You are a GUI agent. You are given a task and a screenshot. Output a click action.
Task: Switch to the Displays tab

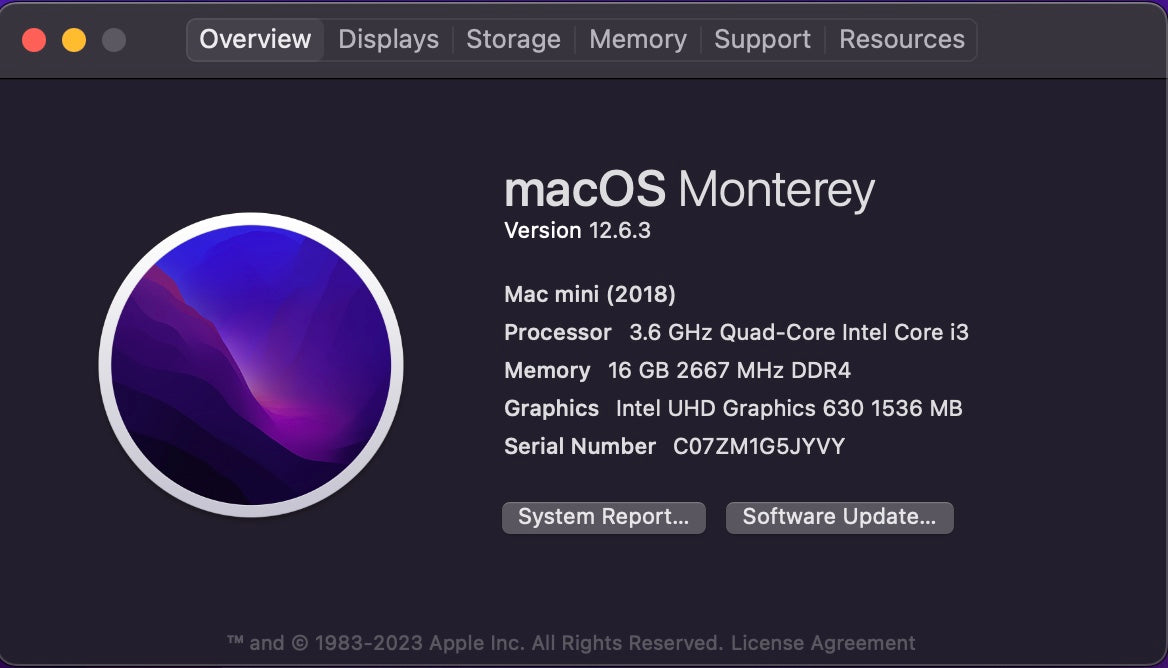[387, 39]
